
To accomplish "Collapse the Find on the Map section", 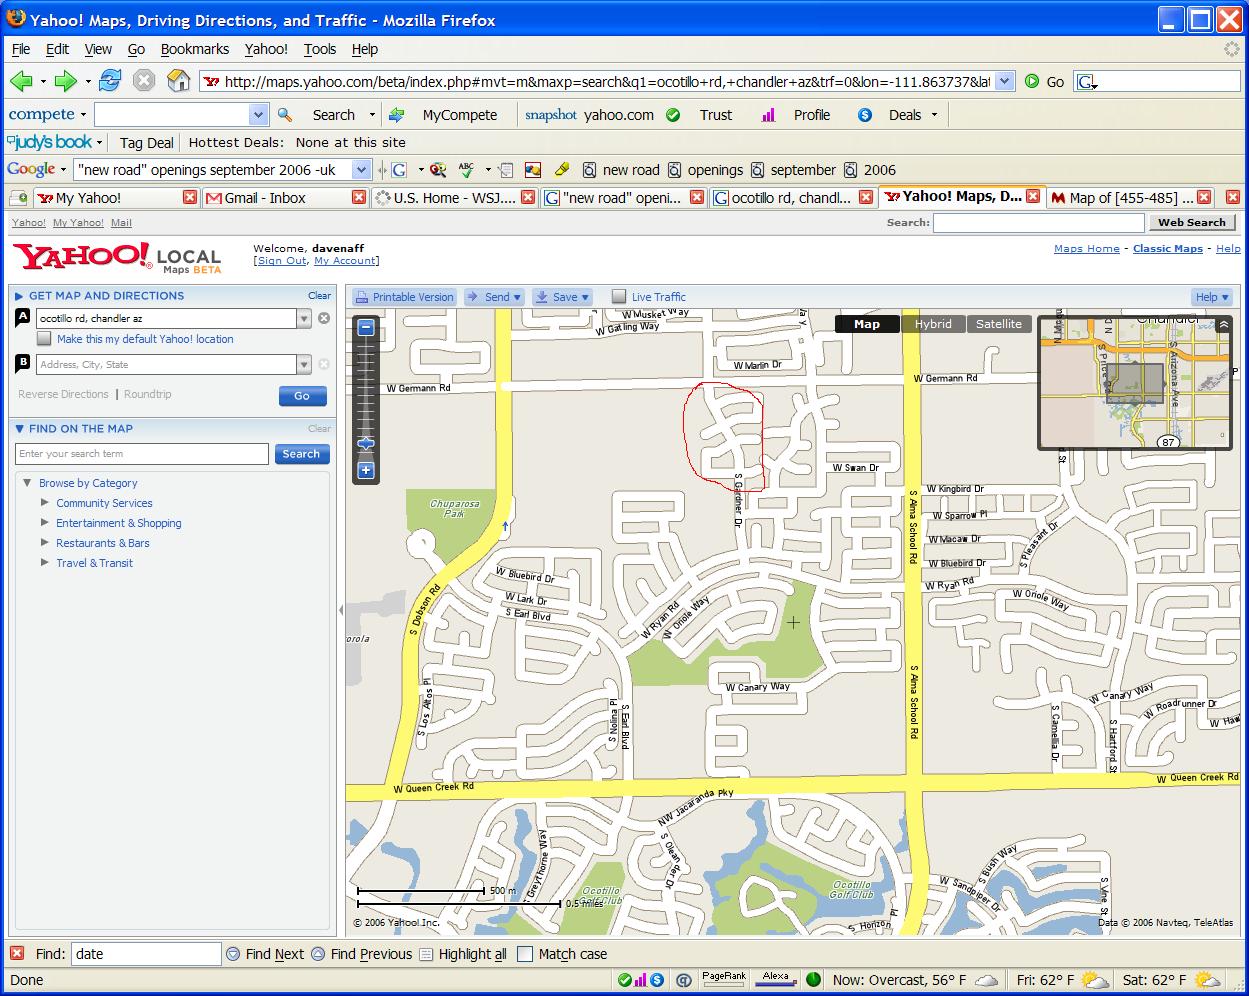I will tap(19, 429).
